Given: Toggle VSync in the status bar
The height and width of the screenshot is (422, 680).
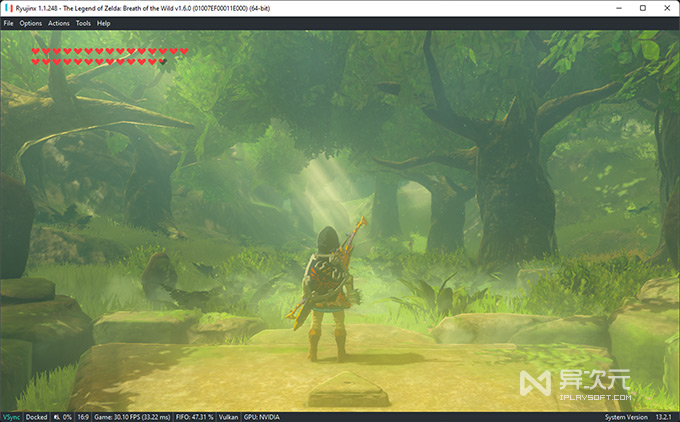Looking at the screenshot, I should [x=11, y=417].
